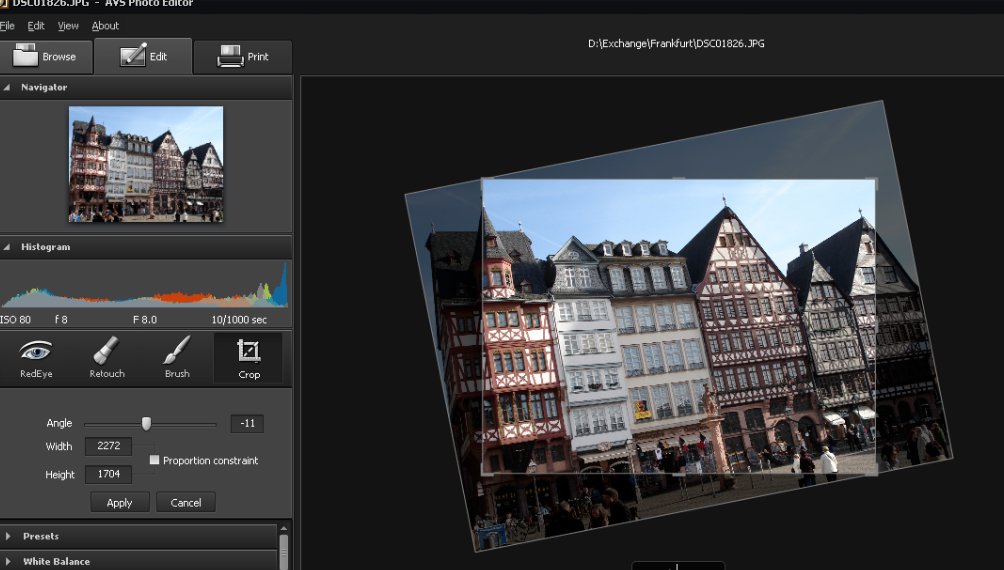Screen dimensions: 1004x570
Task: Click the Angle slider handle
Action: (146, 423)
